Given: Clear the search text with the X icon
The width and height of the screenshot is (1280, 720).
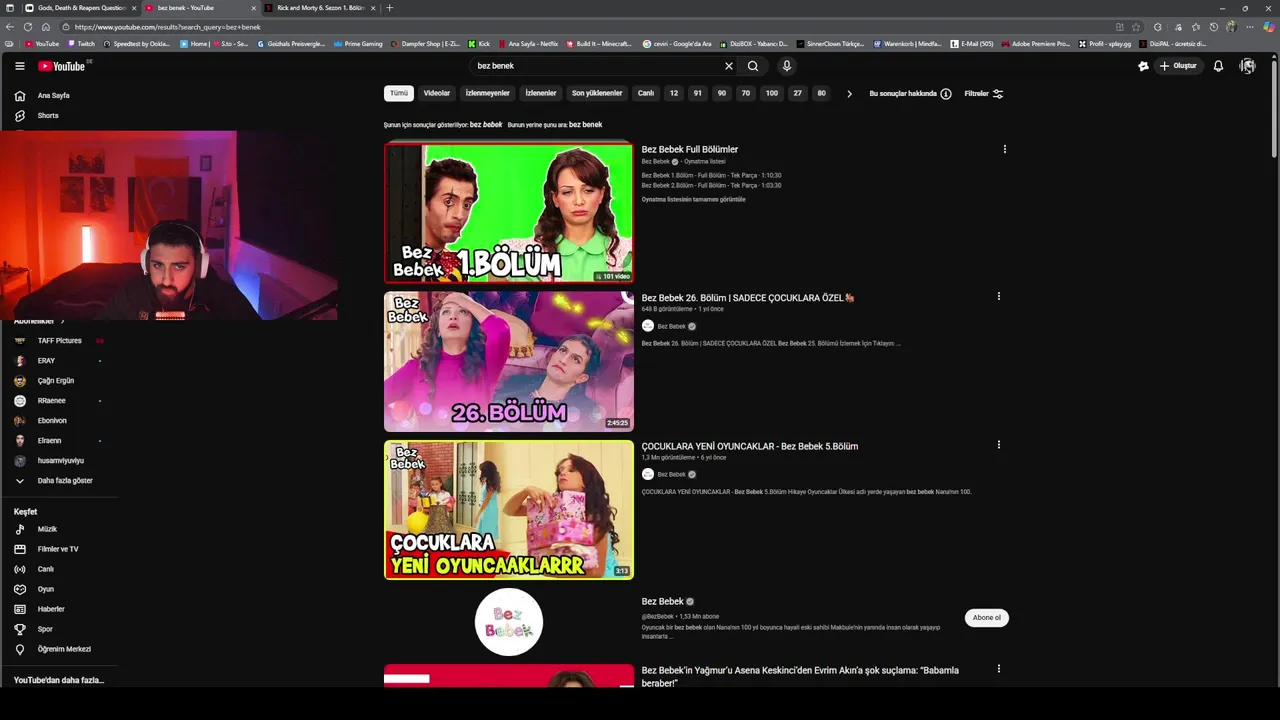Looking at the screenshot, I should point(728,66).
